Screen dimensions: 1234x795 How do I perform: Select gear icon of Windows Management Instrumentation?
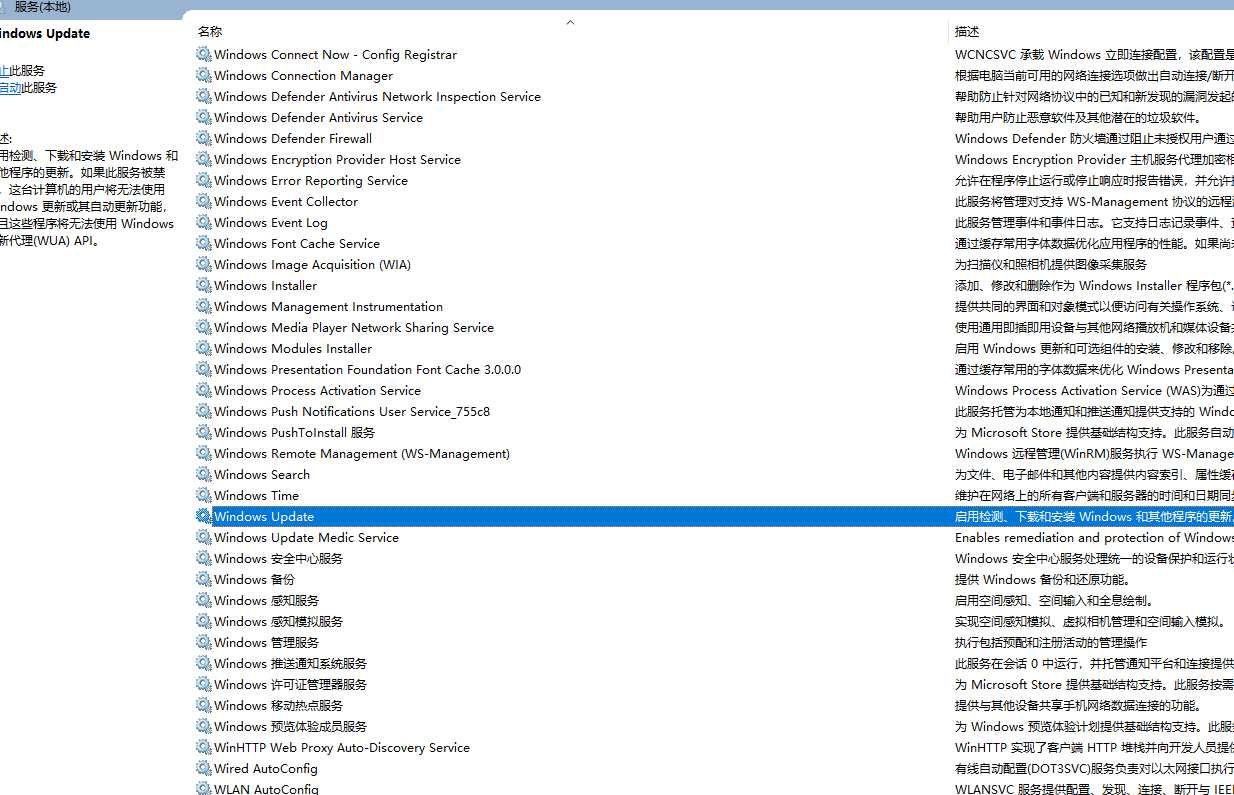[204, 307]
